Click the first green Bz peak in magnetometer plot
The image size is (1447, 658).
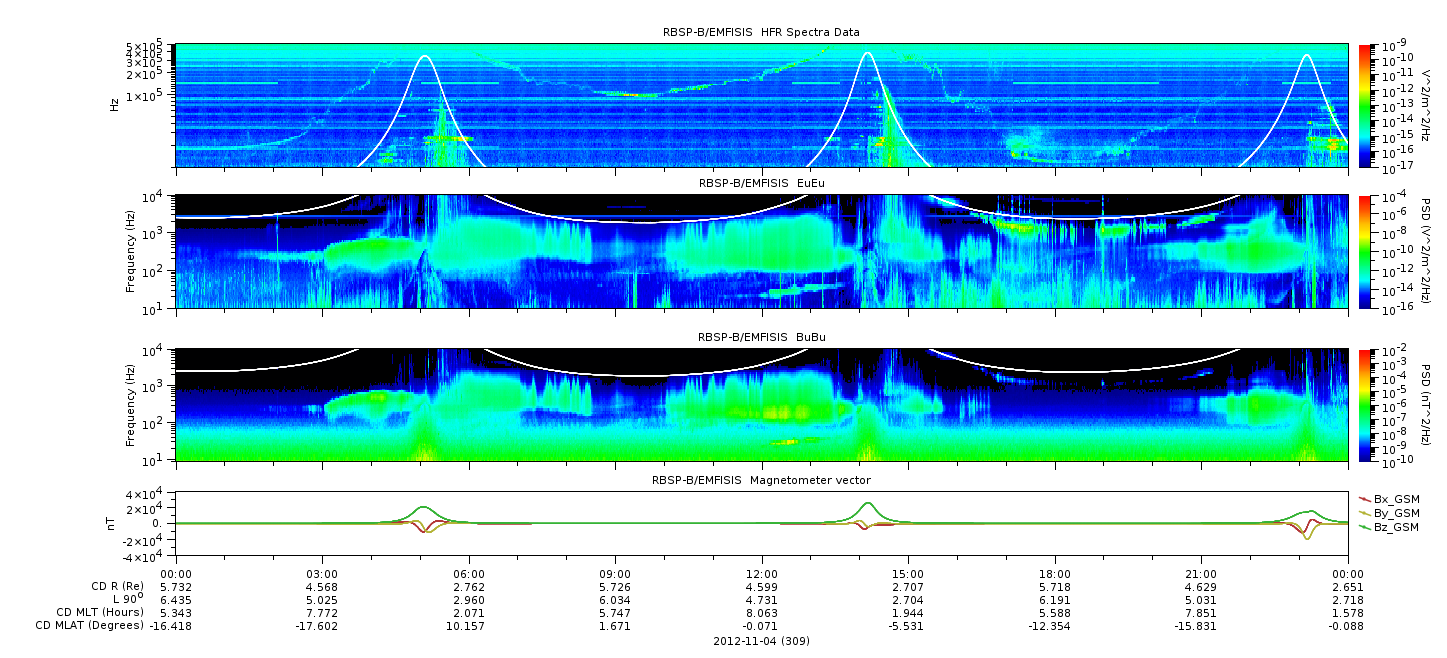422,508
